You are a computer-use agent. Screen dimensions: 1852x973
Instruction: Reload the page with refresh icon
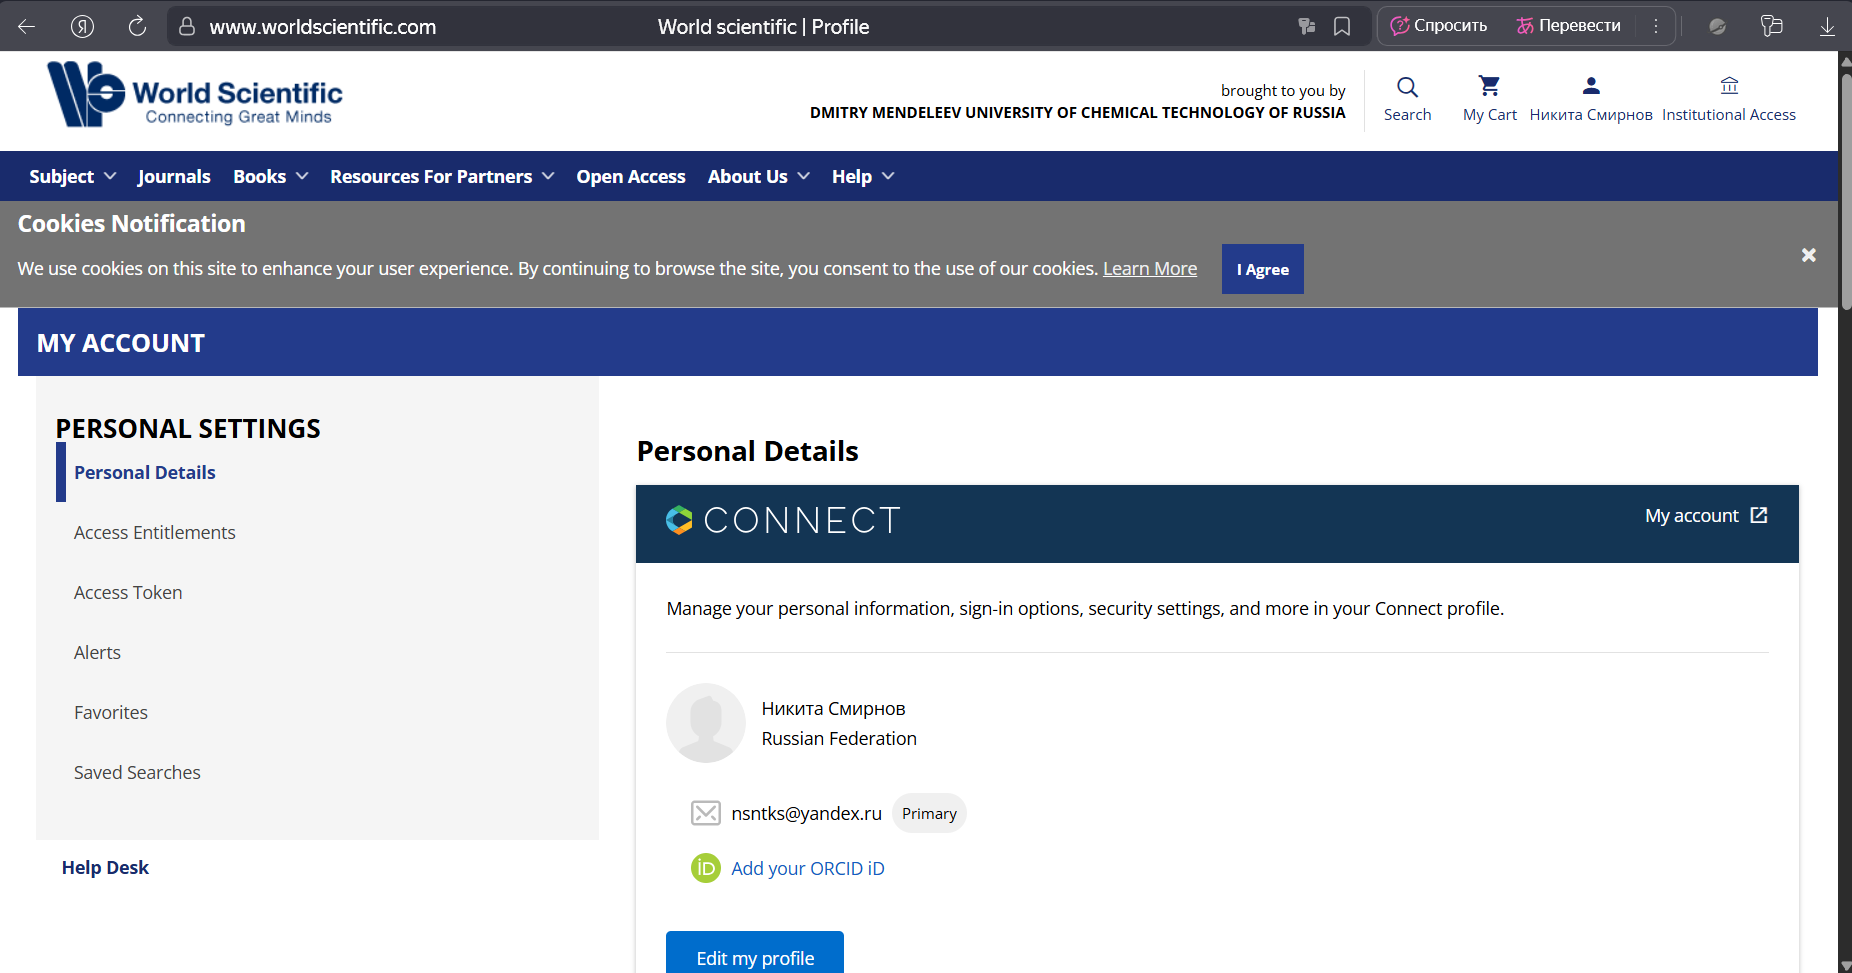[x=137, y=27]
